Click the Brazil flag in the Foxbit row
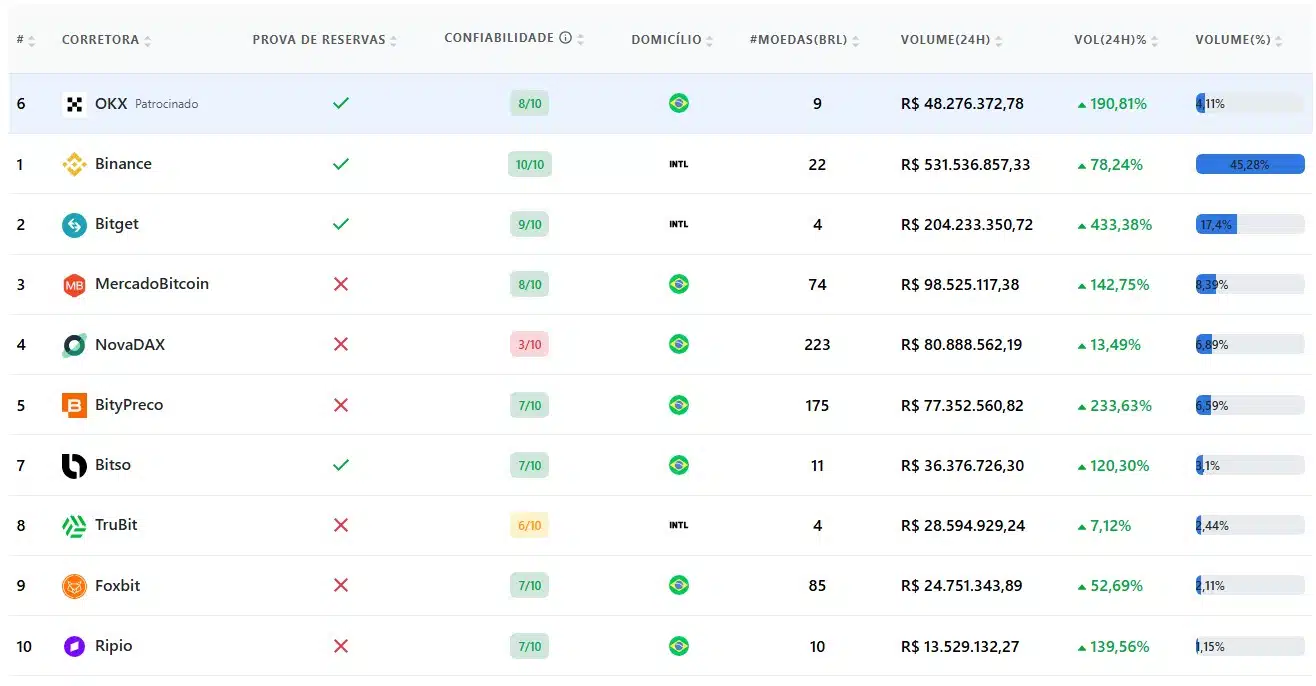1316x686 pixels. (679, 585)
